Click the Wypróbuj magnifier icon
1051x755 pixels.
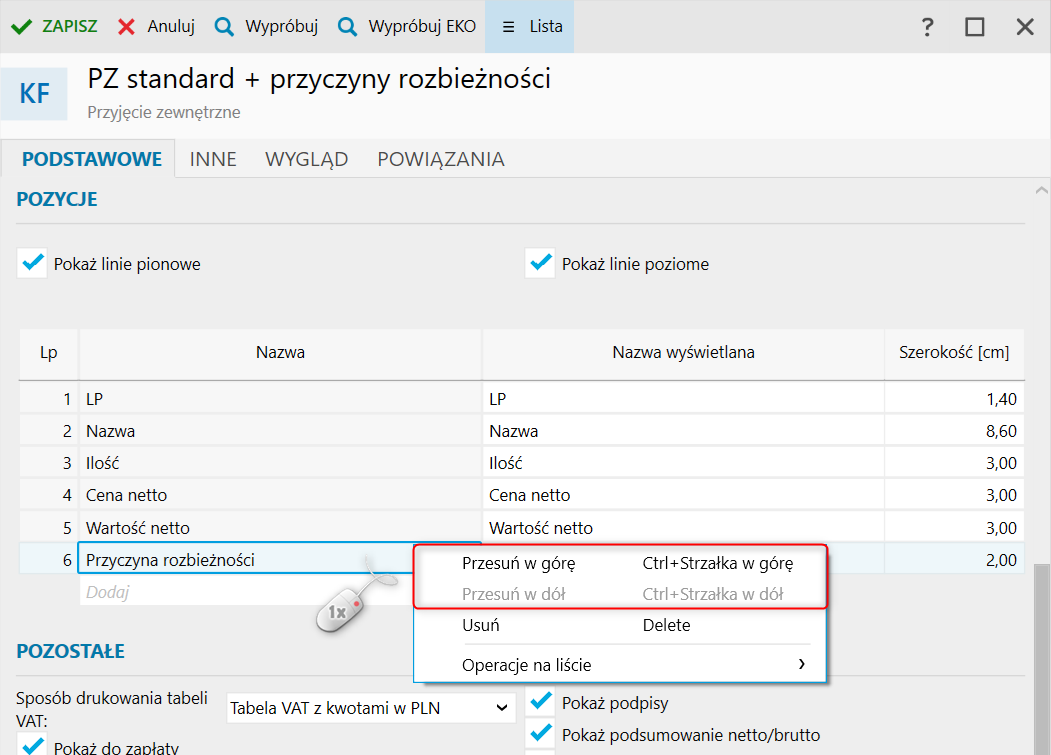(x=224, y=27)
